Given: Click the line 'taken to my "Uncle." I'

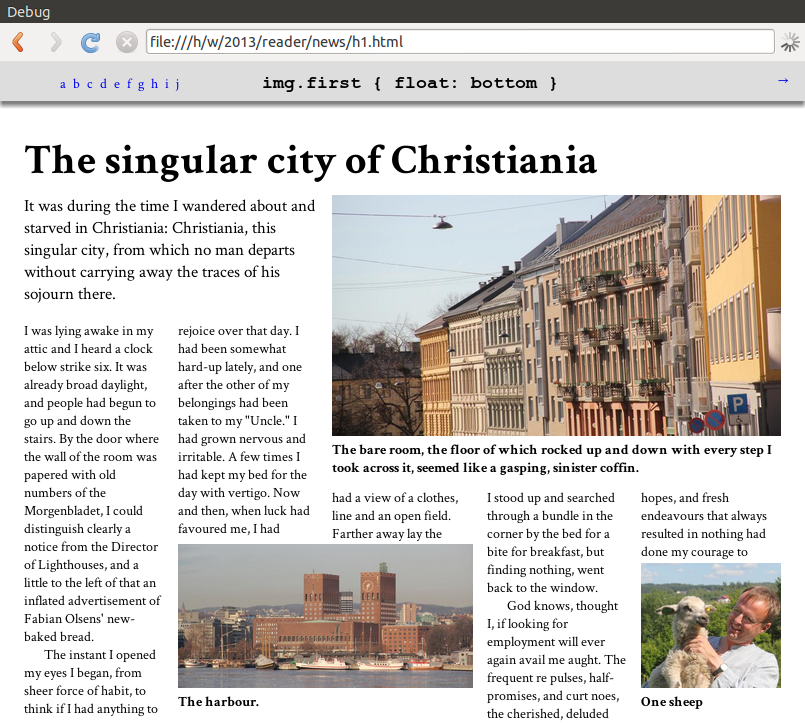Looking at the screenshot, I should pyautogui.click(x=237, y=421).
